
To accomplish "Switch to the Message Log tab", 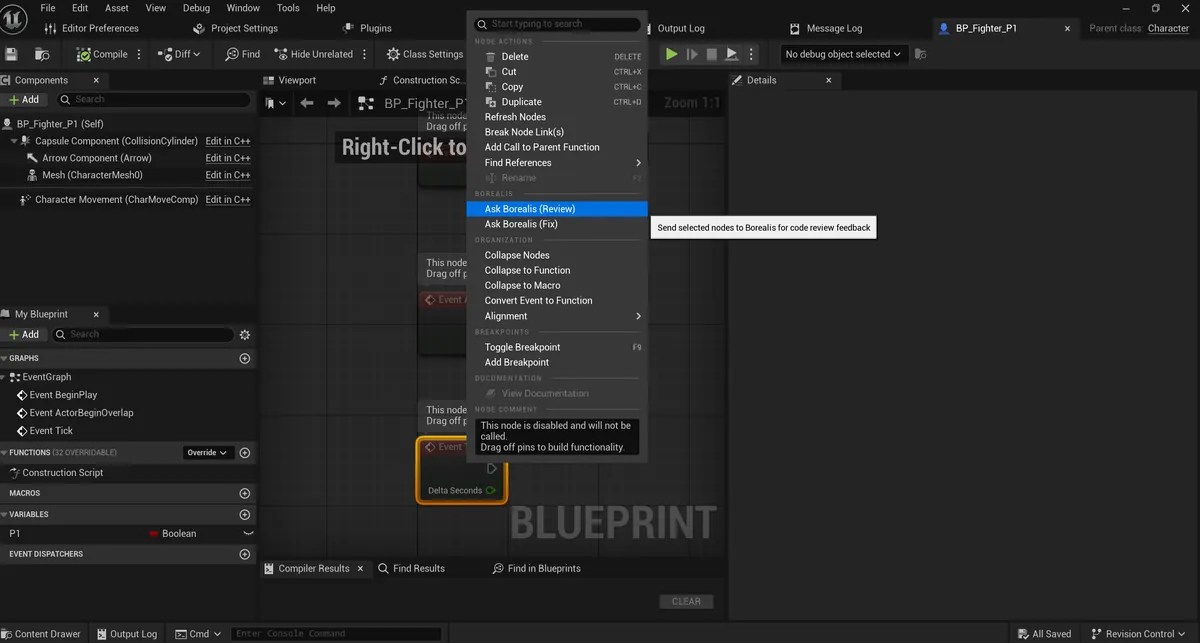I will click(x=826, y=28).
